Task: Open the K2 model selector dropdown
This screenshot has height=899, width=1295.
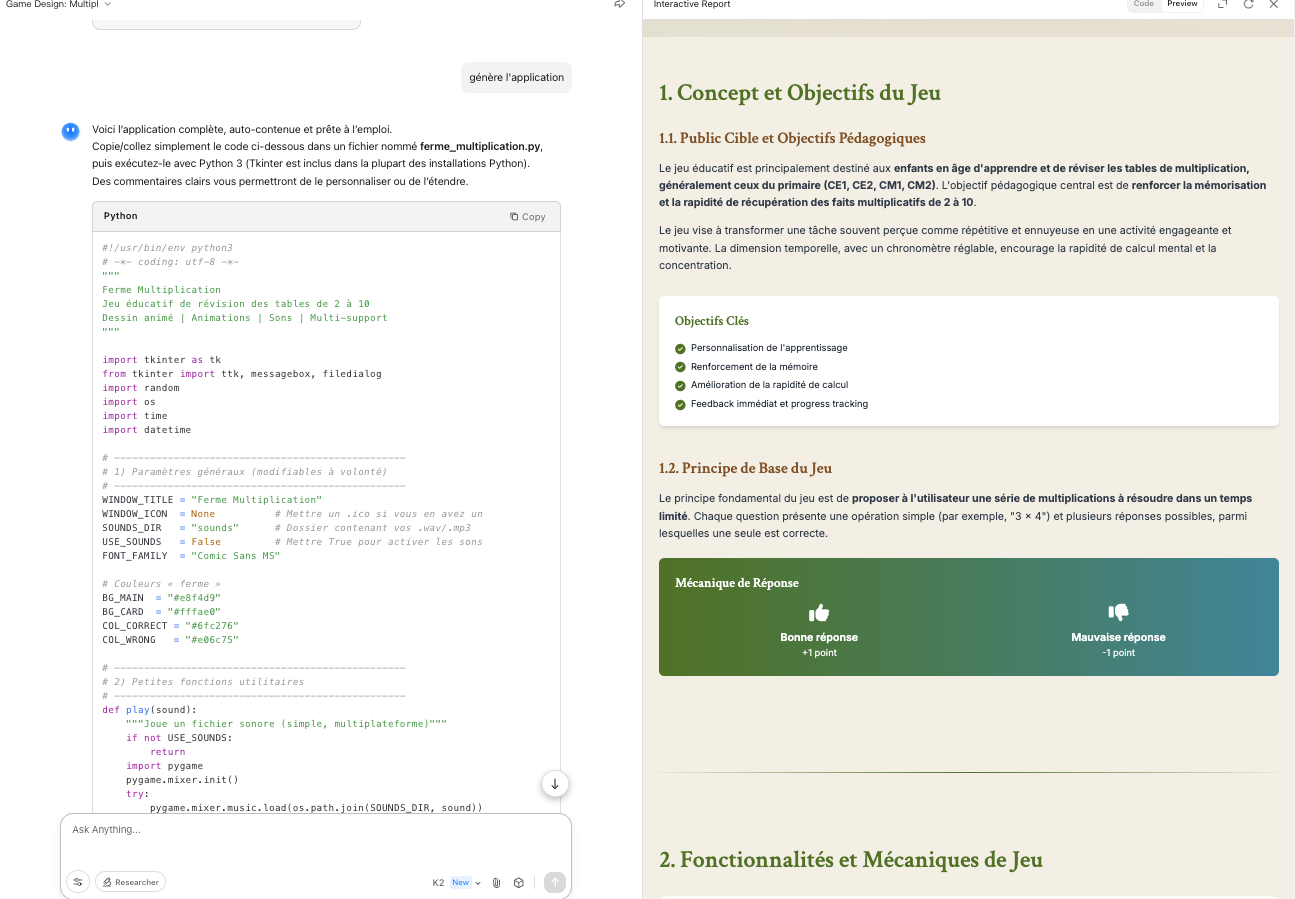Action: coord(456,883)
